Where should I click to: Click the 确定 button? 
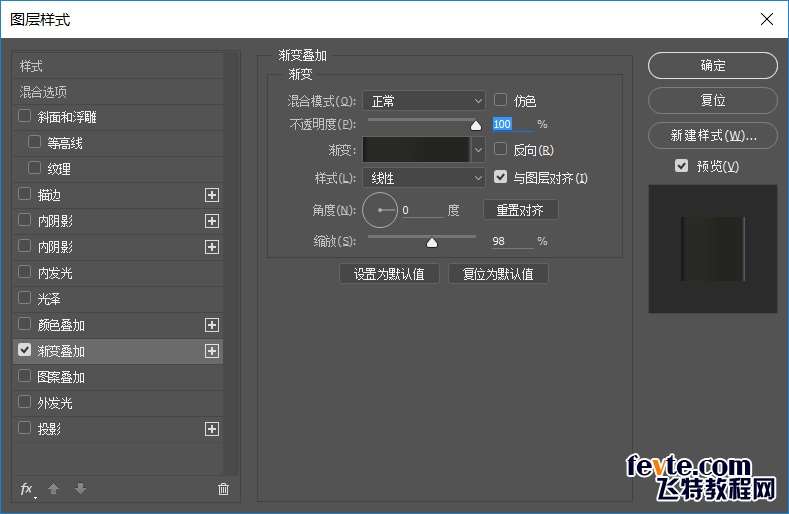(713, 65)
